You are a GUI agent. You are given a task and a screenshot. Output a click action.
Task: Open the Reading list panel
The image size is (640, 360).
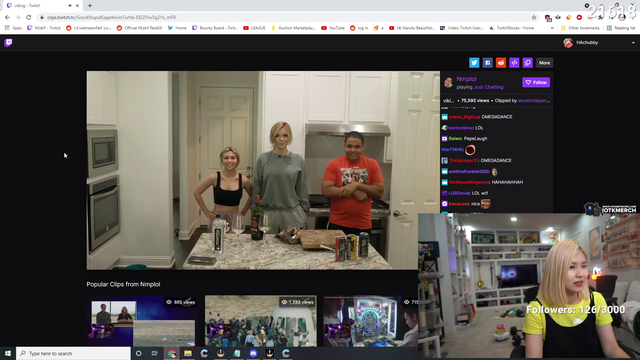(x=621, y=28)
